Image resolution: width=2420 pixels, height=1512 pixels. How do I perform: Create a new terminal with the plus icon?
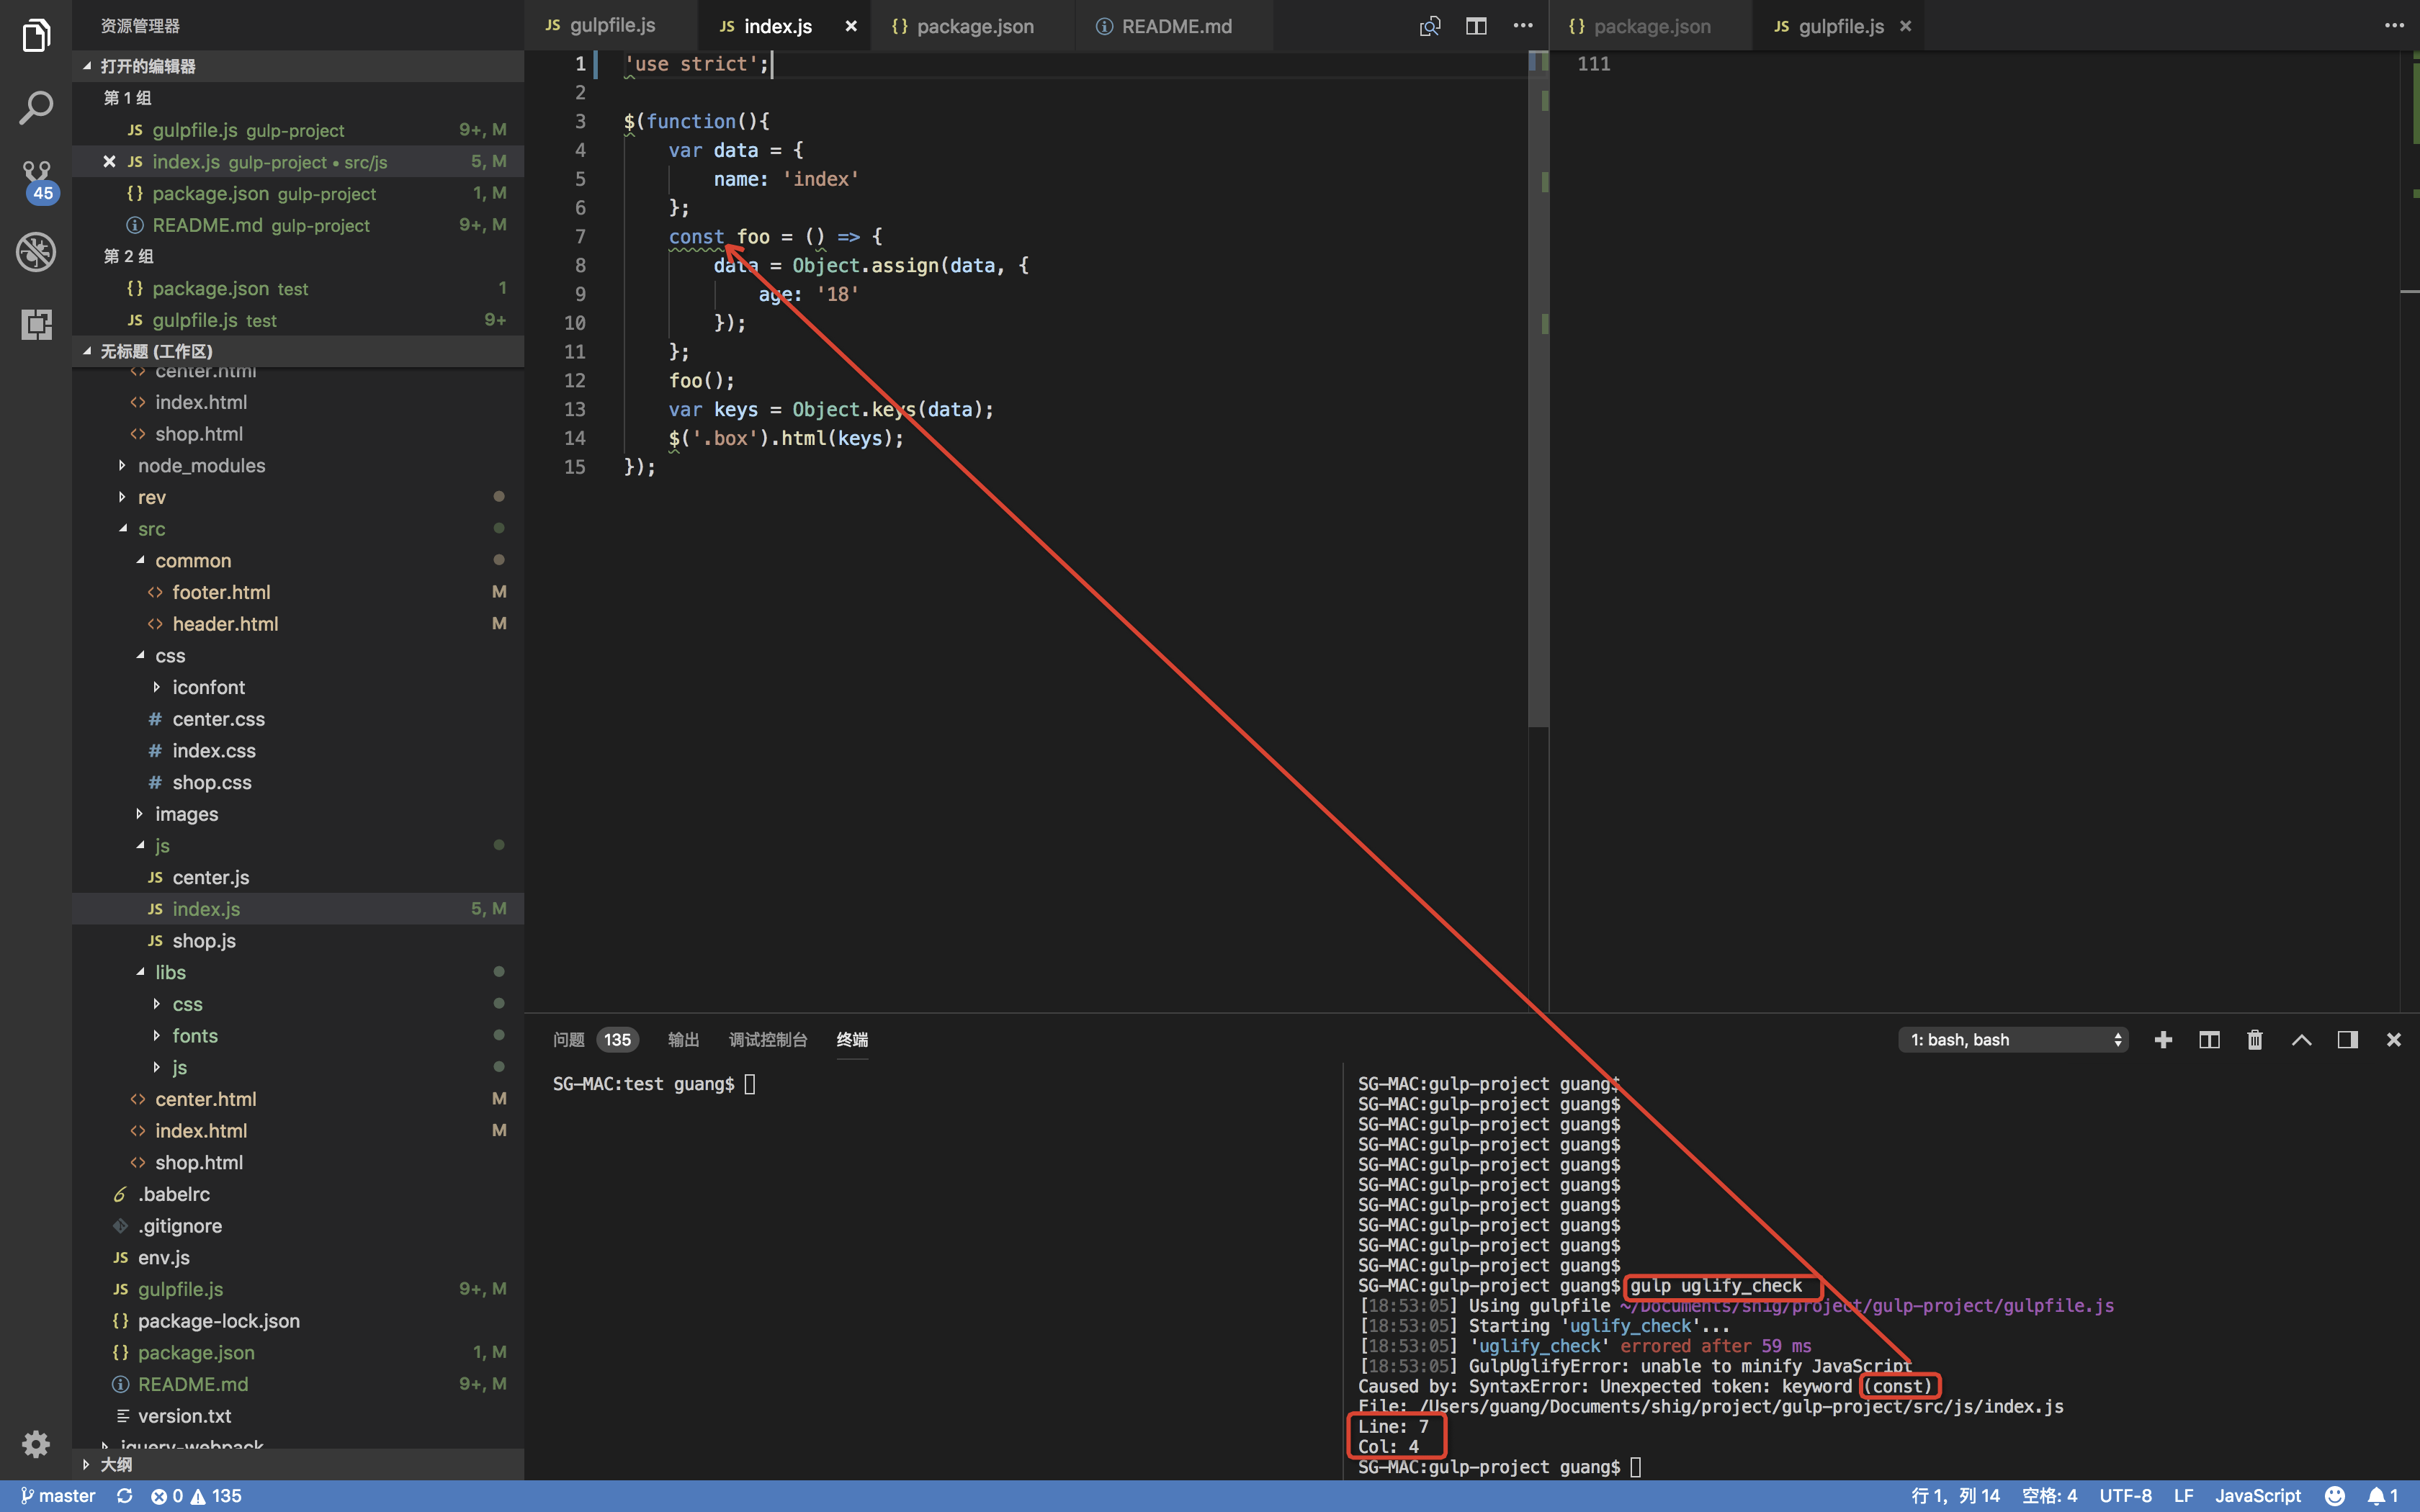(x=2162, y=1040)
